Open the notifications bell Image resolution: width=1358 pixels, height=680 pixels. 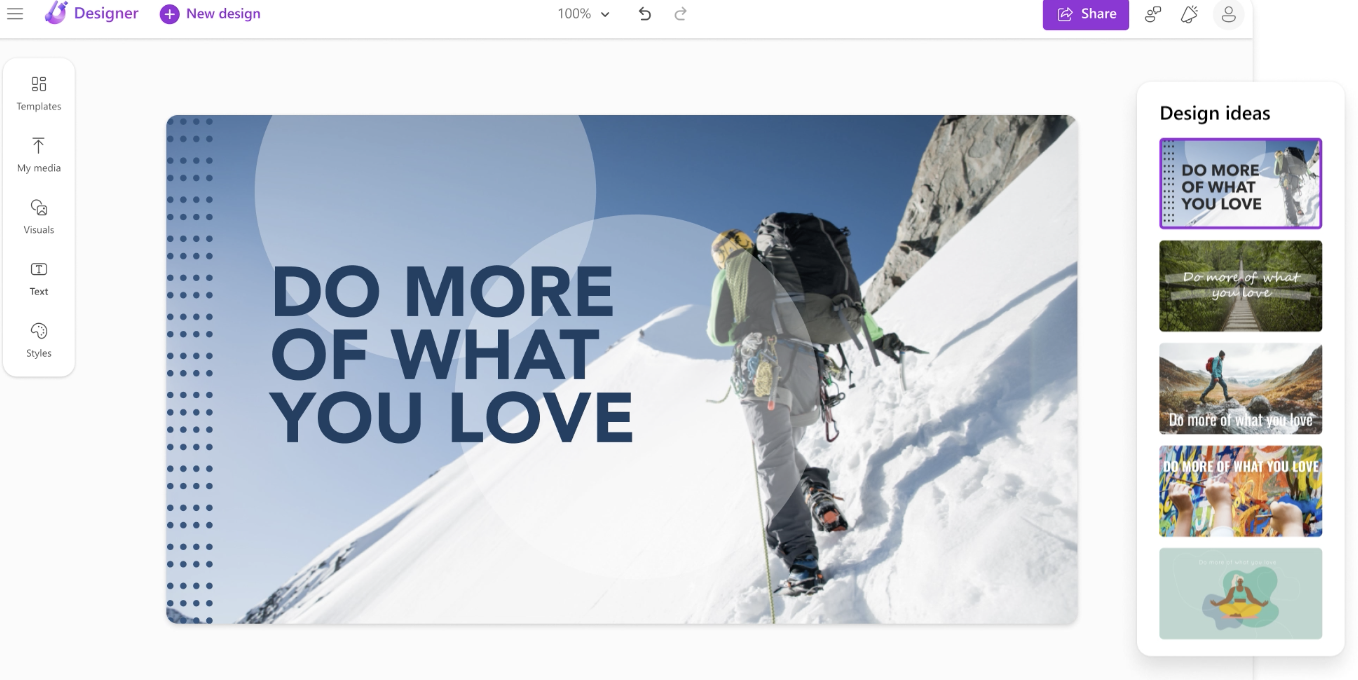point(1189,14)
